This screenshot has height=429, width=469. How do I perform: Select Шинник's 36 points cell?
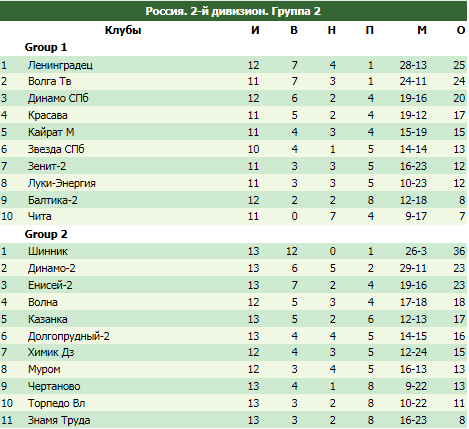pos(459,251)
